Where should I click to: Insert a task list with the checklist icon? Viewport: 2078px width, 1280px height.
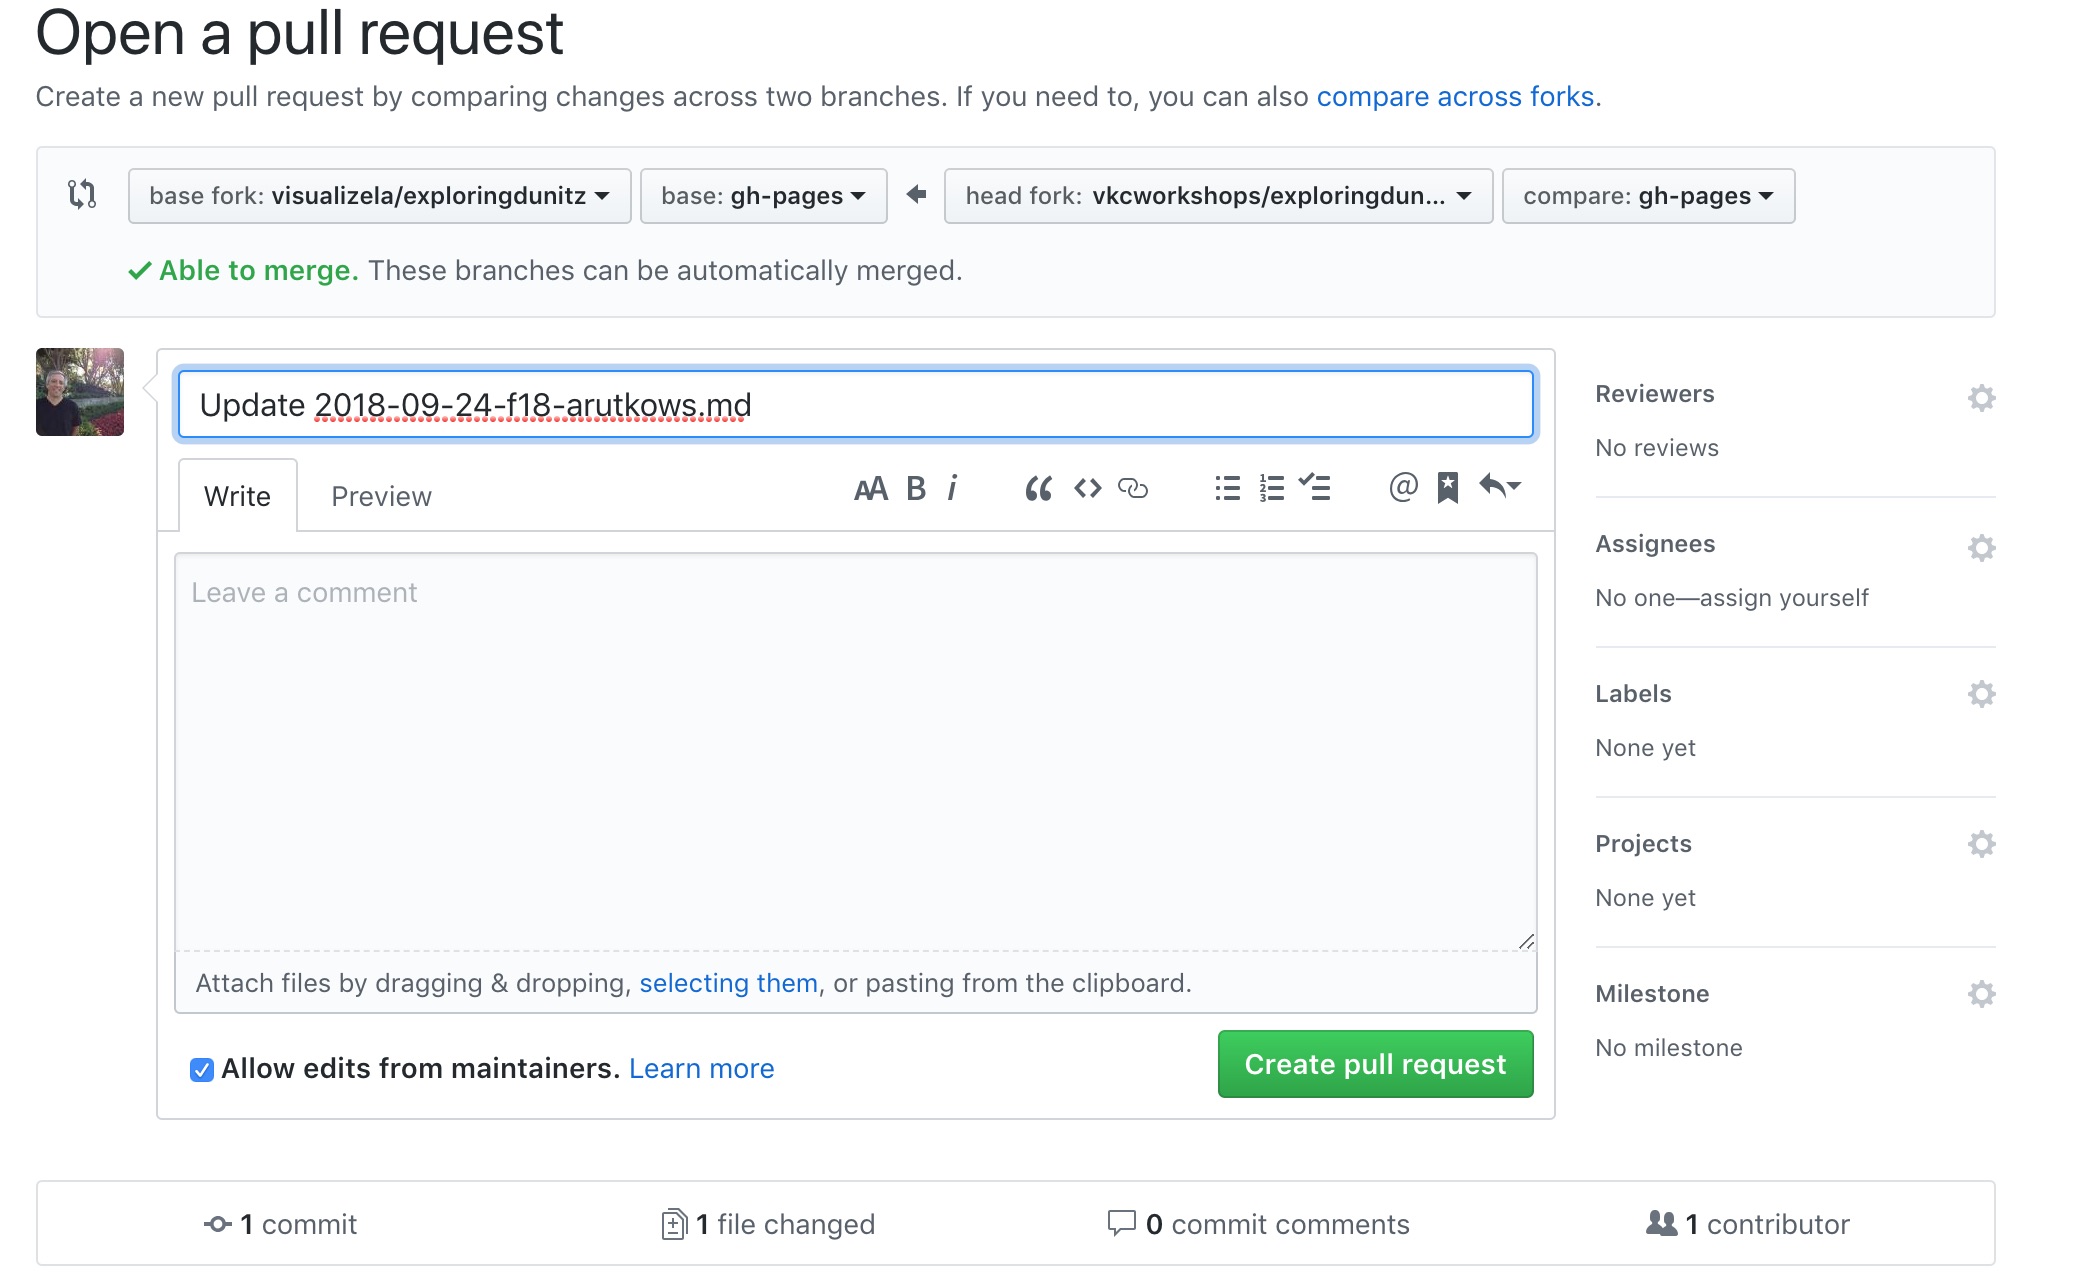[x=1315, y=487]
